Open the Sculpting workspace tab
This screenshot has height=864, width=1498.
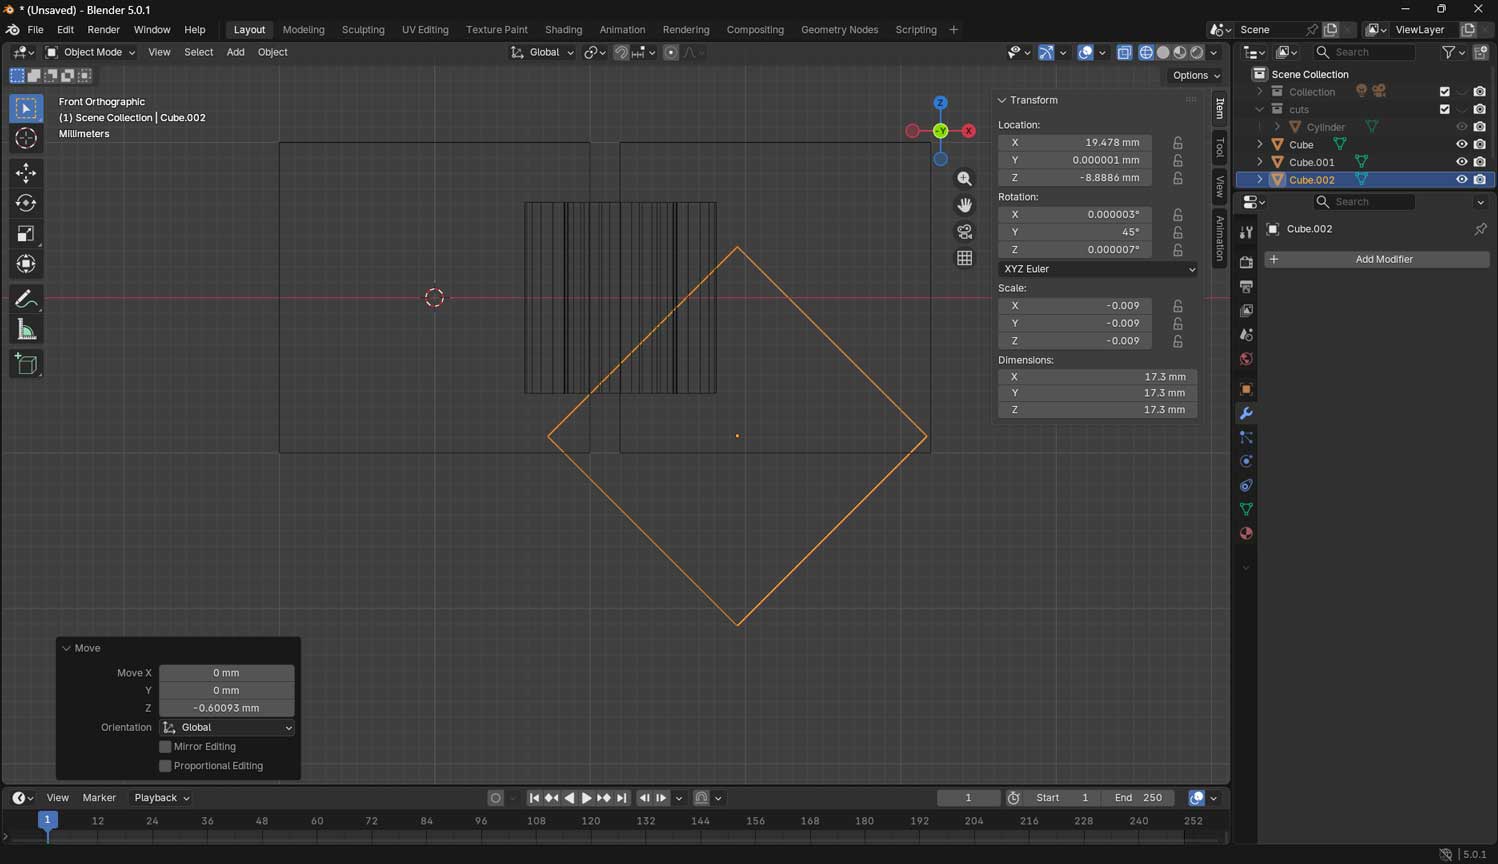tap(362, 30)
